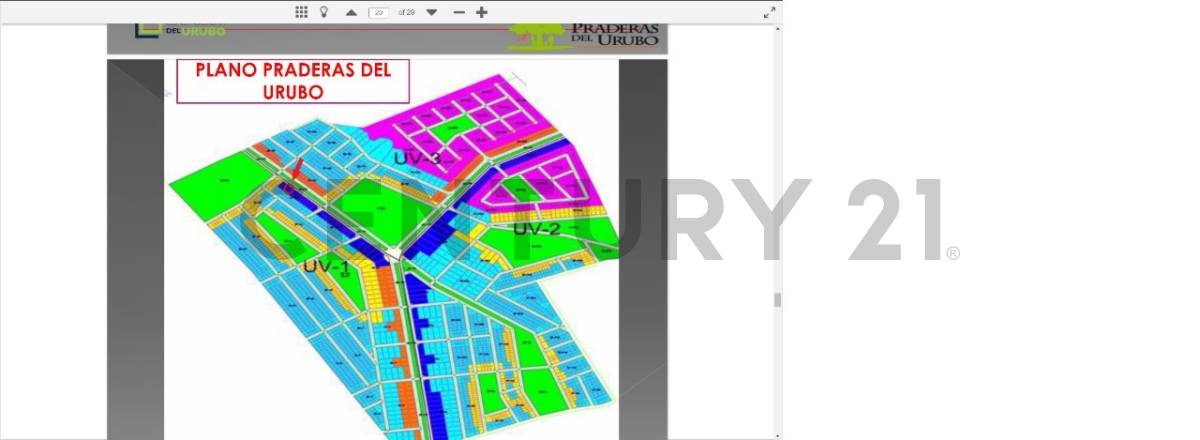
Task: Click the 'PLANO PRADERAS DEL URUBO' title box
Action: (x=293, y=81)
